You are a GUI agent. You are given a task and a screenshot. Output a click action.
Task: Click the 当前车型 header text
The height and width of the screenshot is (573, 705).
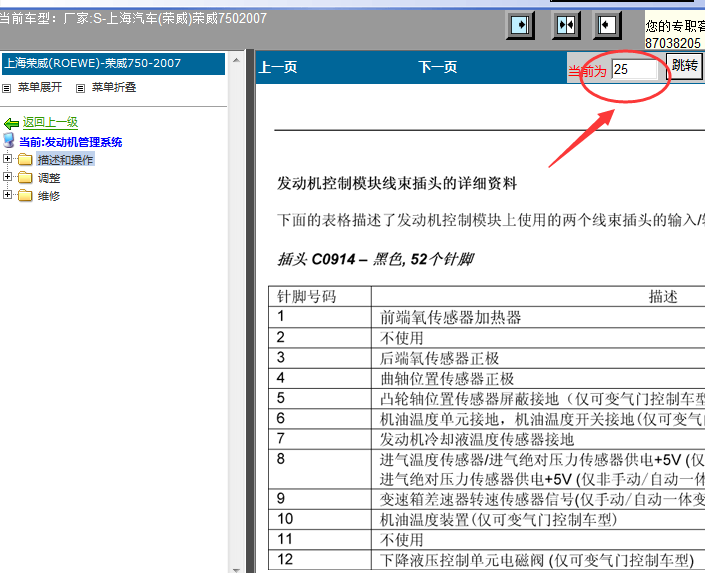pyautogui.click(x=133, y=18)
